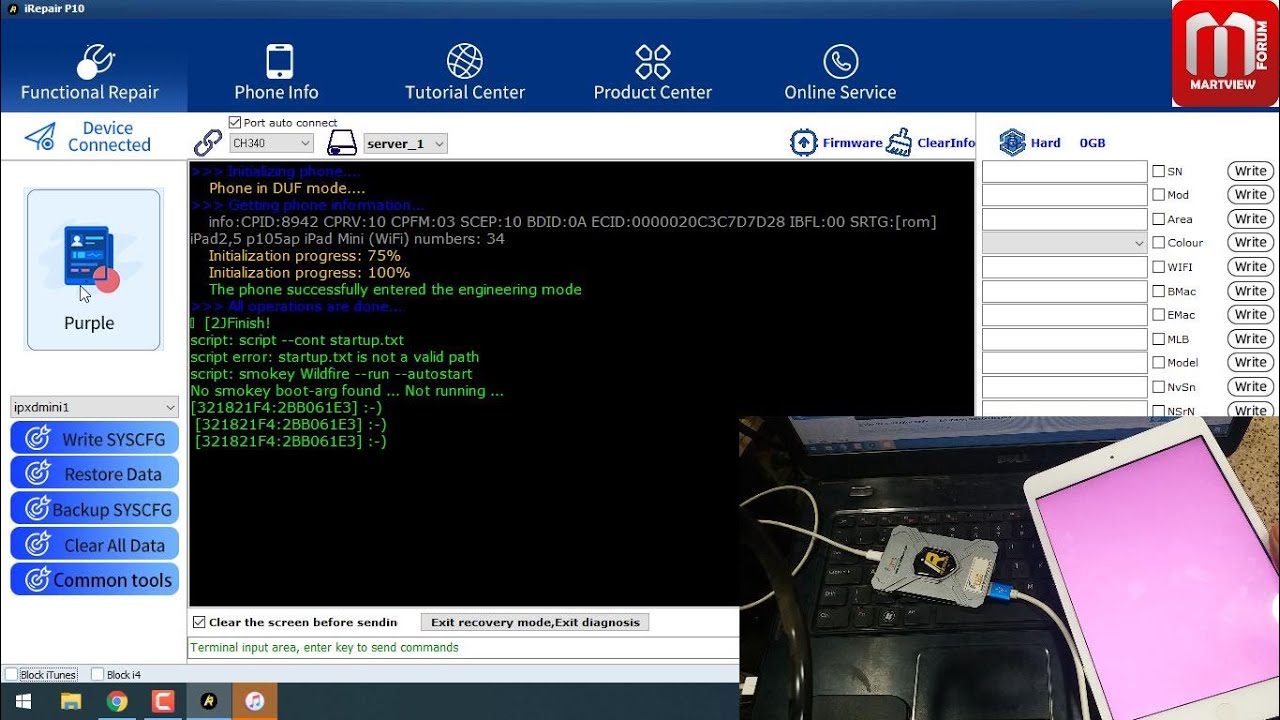Image resolution: width=1280 pixels, height=720 pixels.
Task: Click the ClearInfo broom icon
Action: 899,142
